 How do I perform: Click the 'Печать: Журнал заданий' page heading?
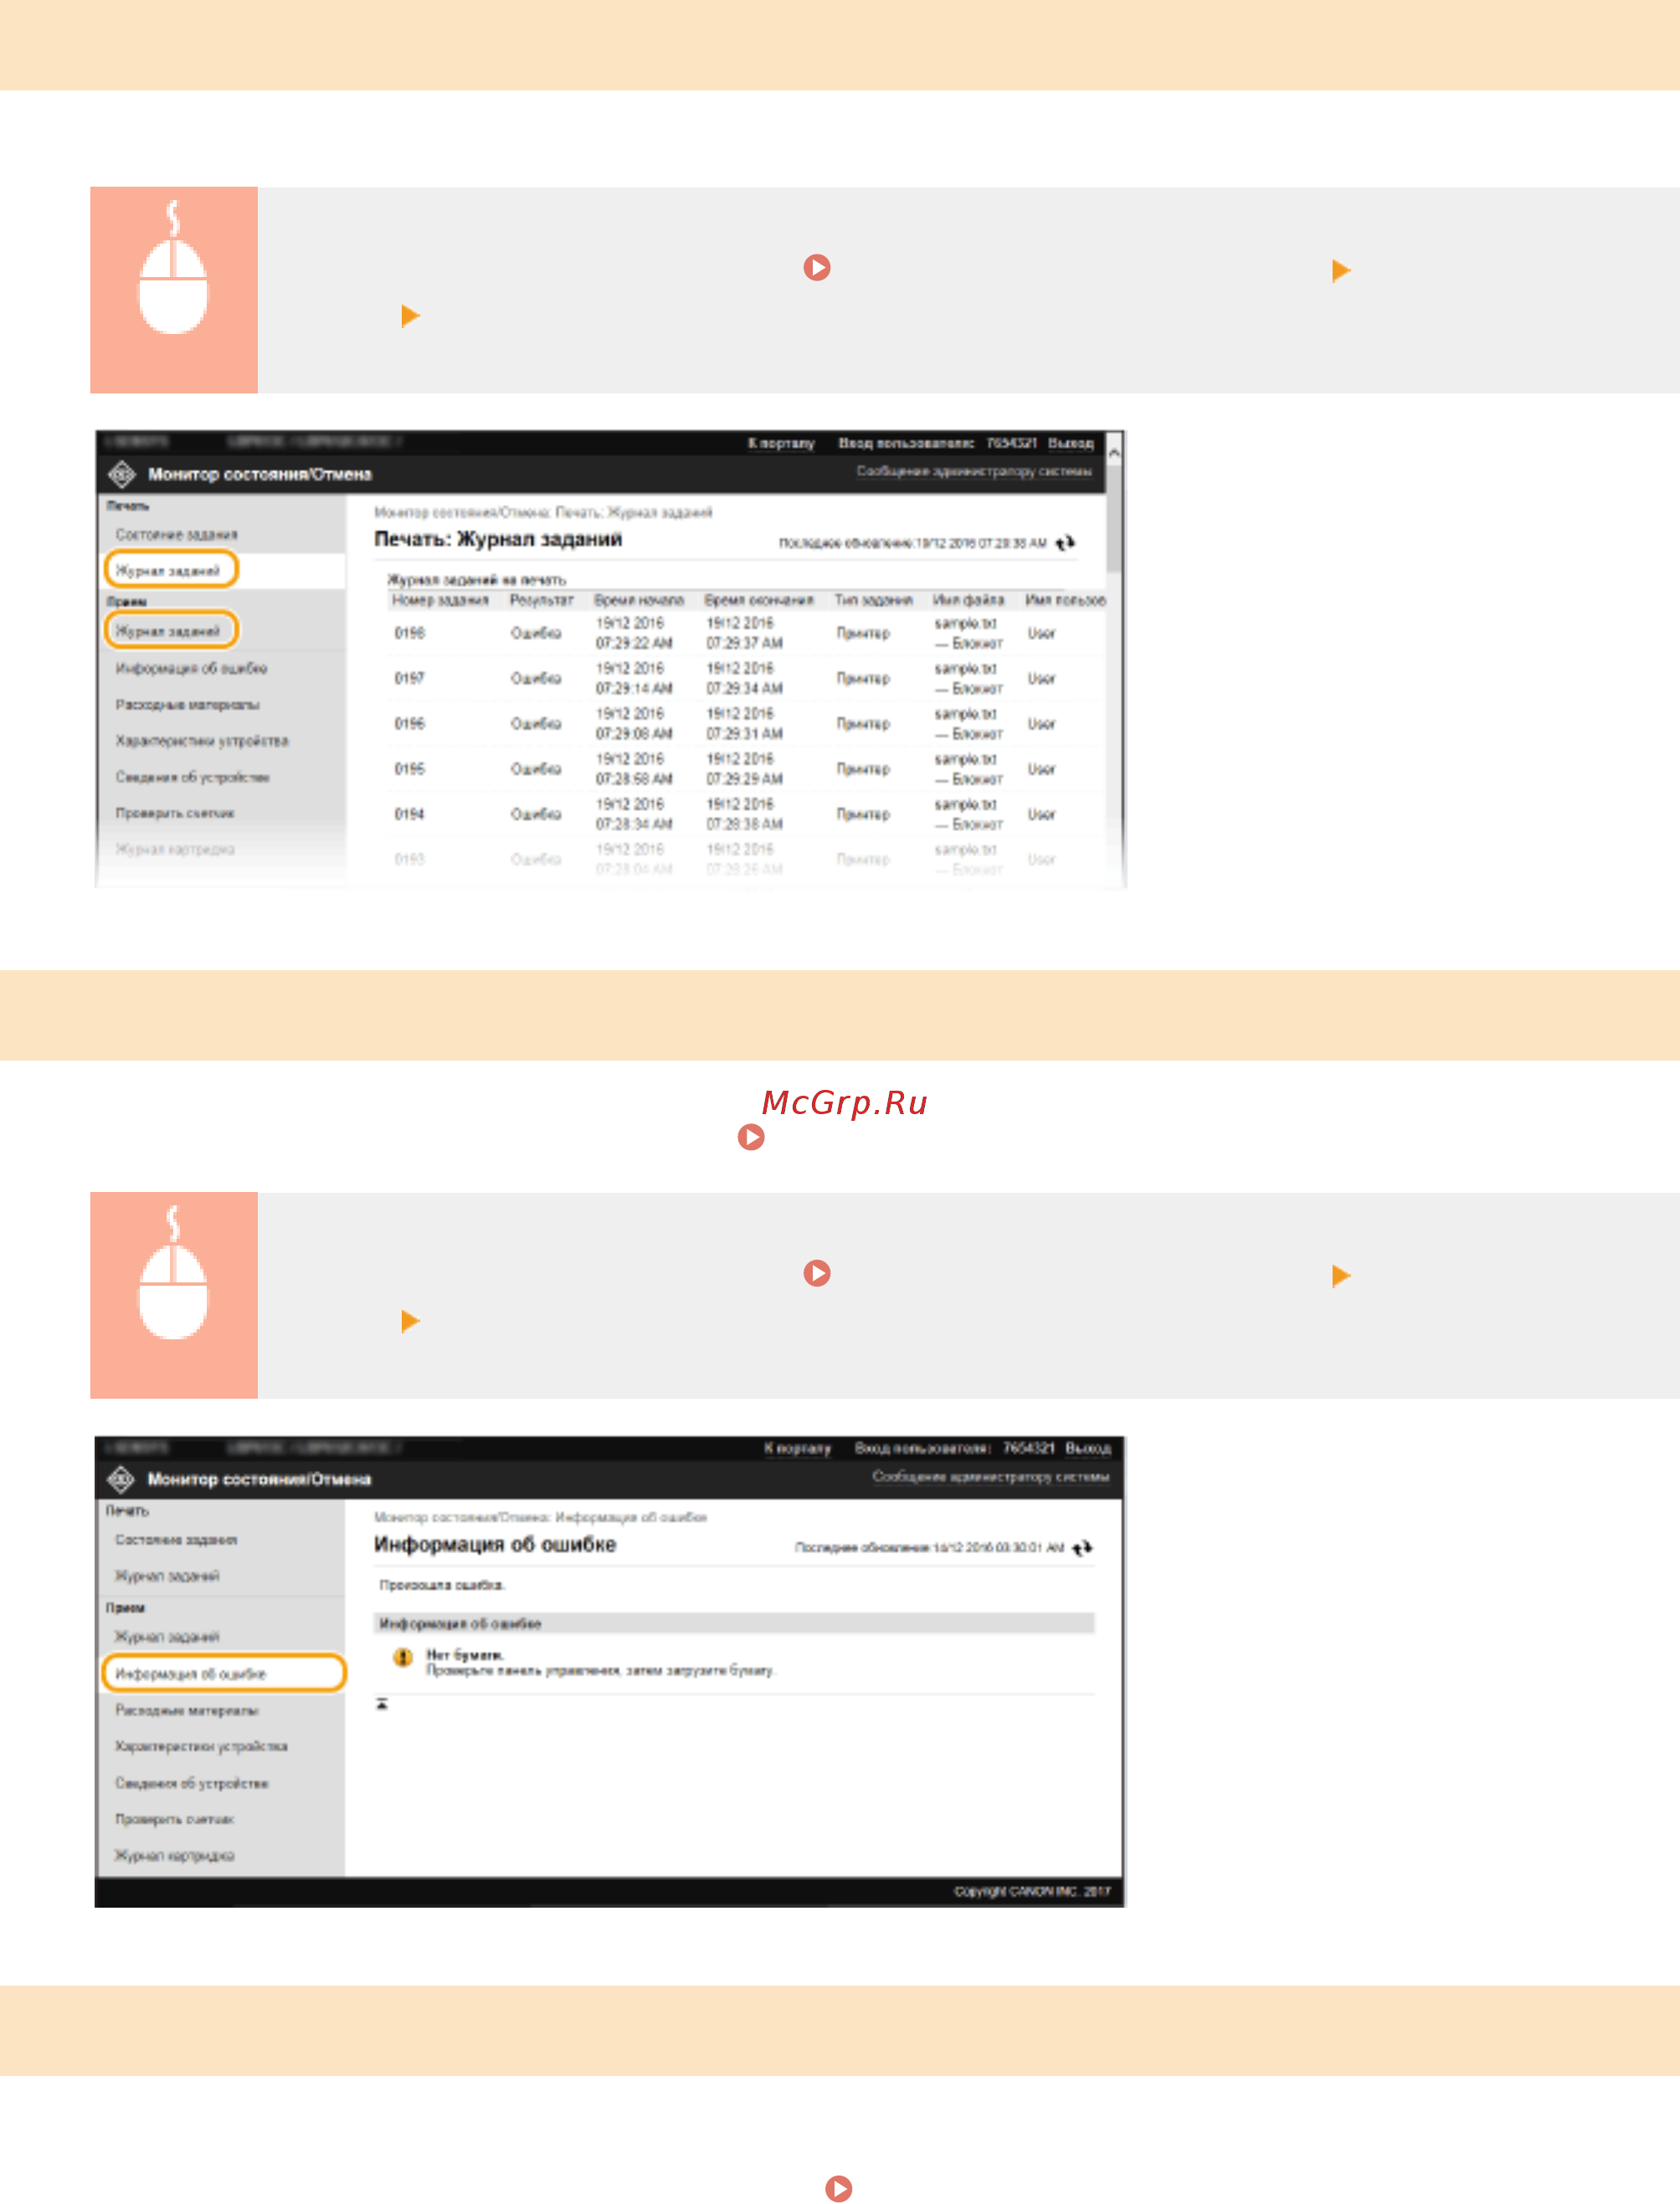pos(498,539)
